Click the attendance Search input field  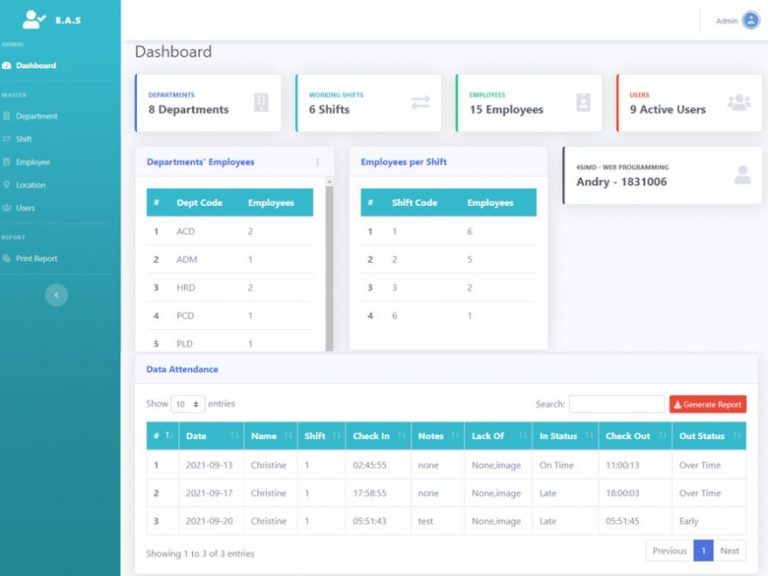click(x=616, y=404)
